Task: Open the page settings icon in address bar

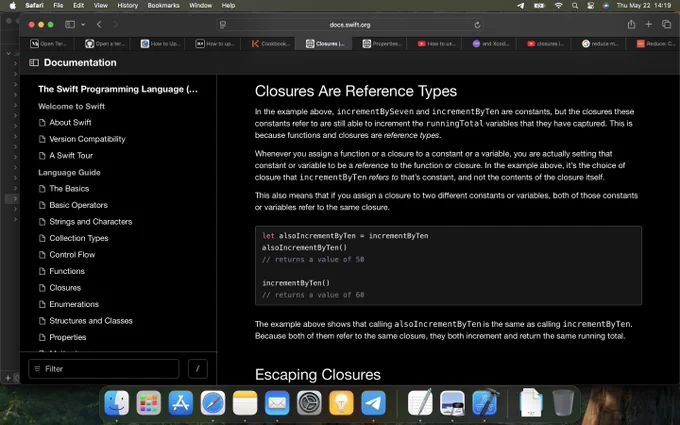Action: point(223,25)
